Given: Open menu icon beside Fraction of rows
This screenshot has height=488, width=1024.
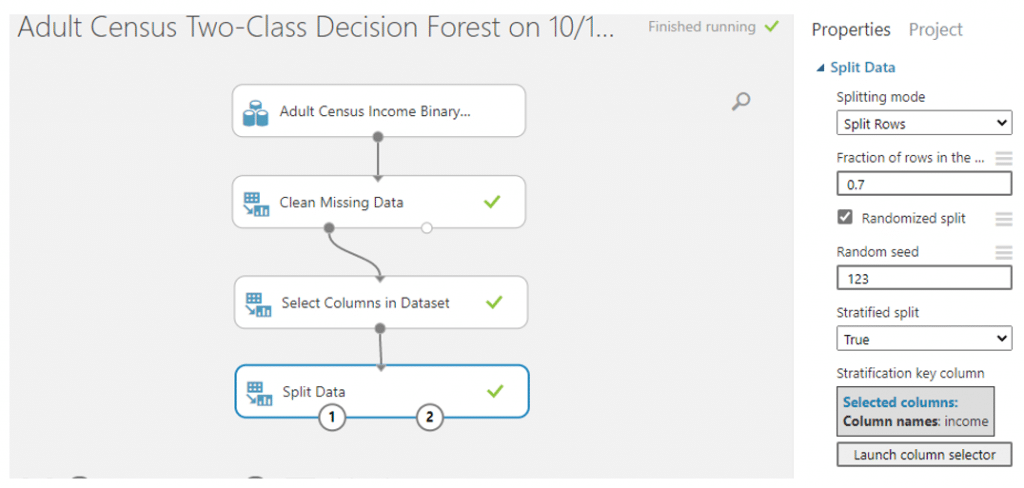Looking at the screenshot, I should [x=1003, y=158].
